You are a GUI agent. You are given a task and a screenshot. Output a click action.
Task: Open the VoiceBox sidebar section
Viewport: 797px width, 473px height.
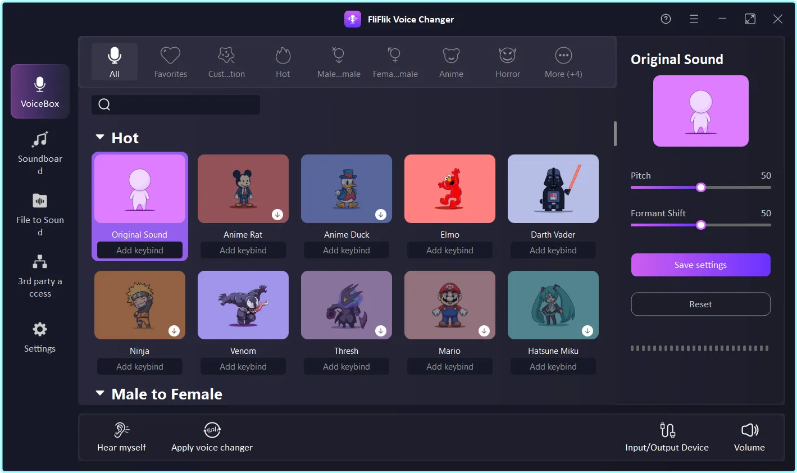[x=40, y=91]
